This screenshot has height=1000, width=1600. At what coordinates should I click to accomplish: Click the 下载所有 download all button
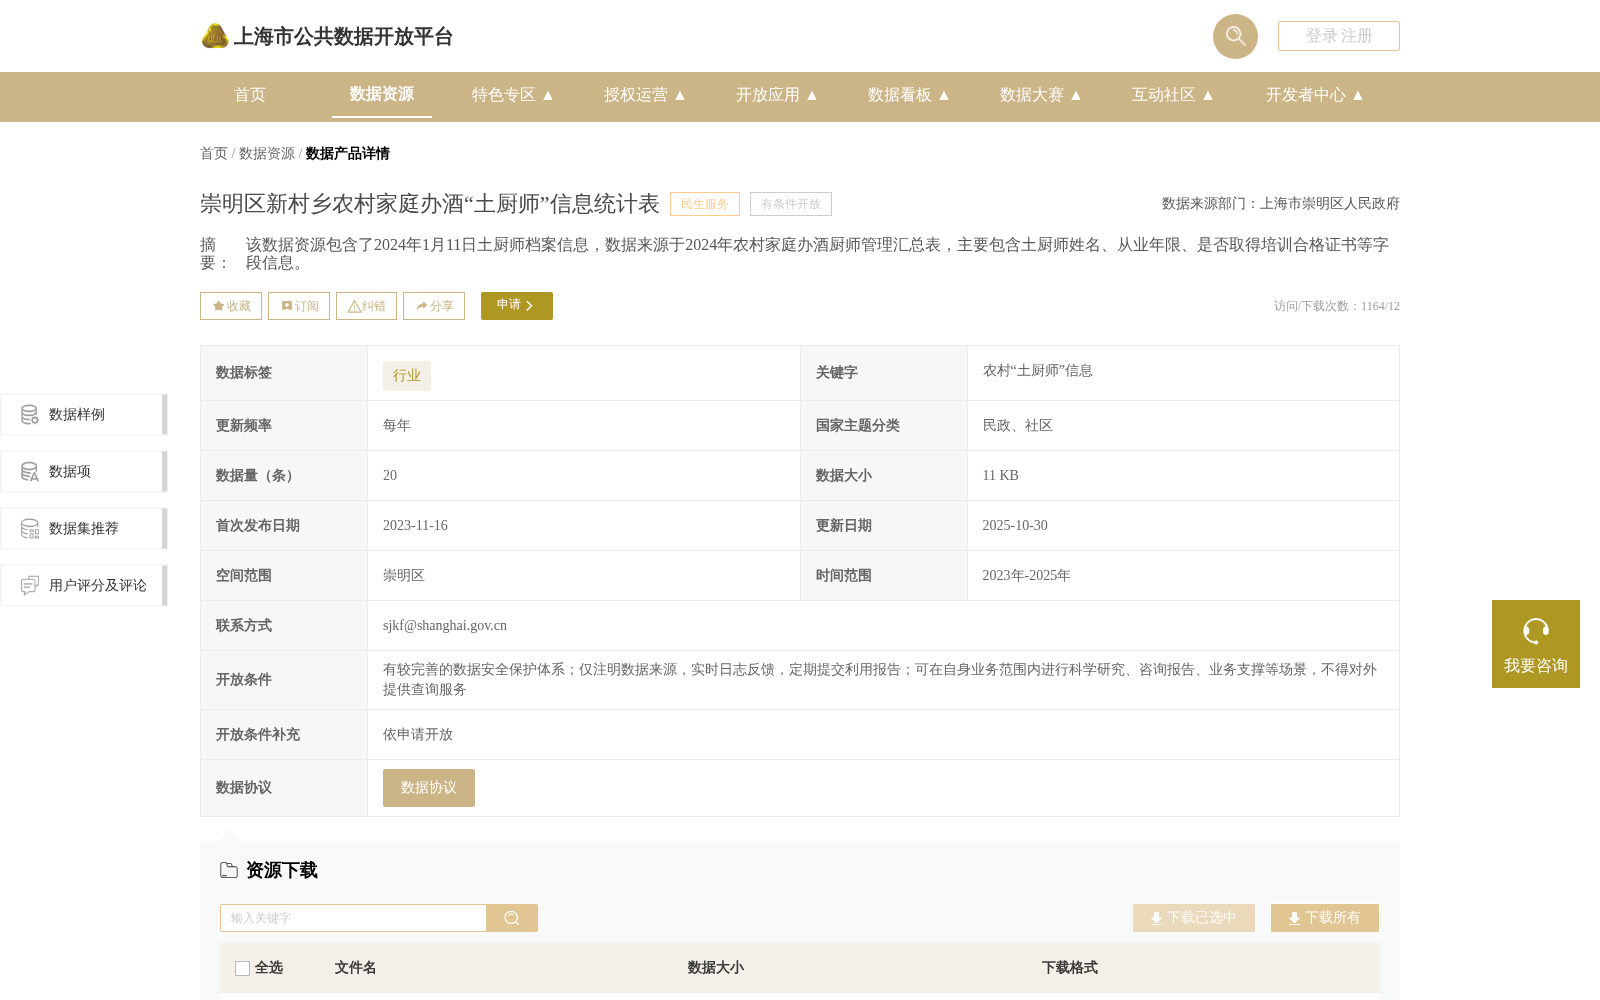click(1325, 918)
